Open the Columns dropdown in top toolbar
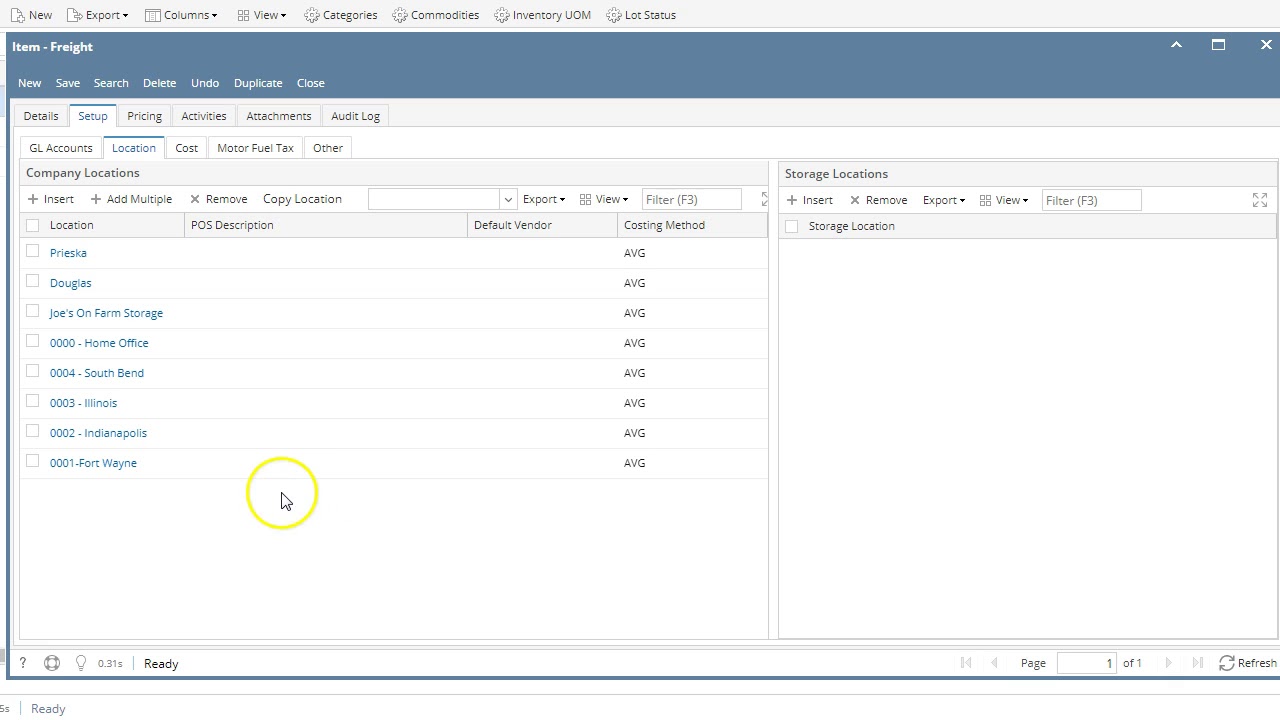 pos(181,15)
